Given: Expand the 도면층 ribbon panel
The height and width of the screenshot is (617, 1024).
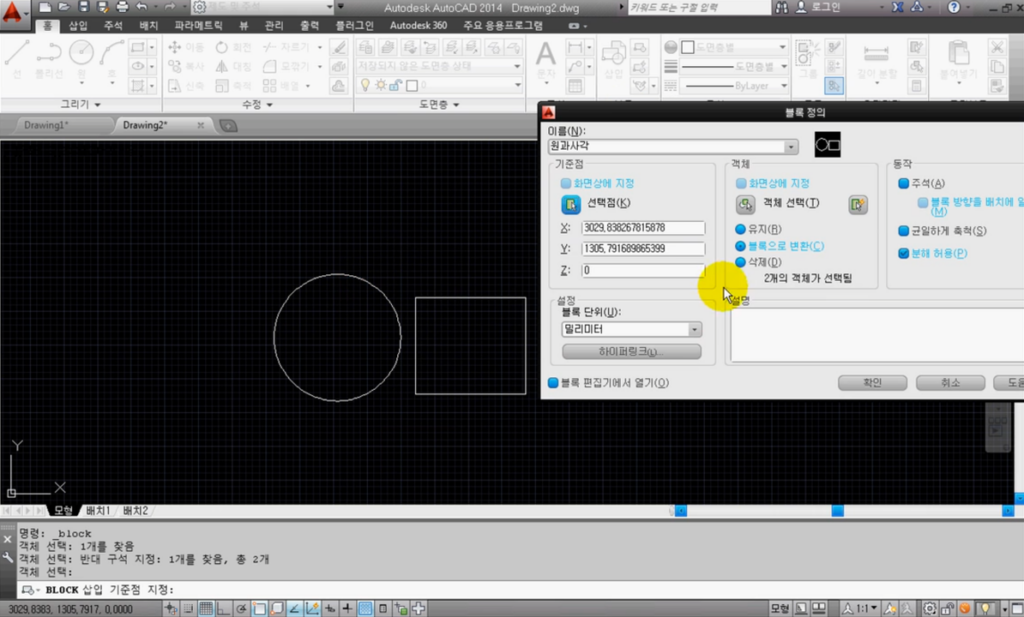Looking at the screenshot, I should click(x=439, y=104).
